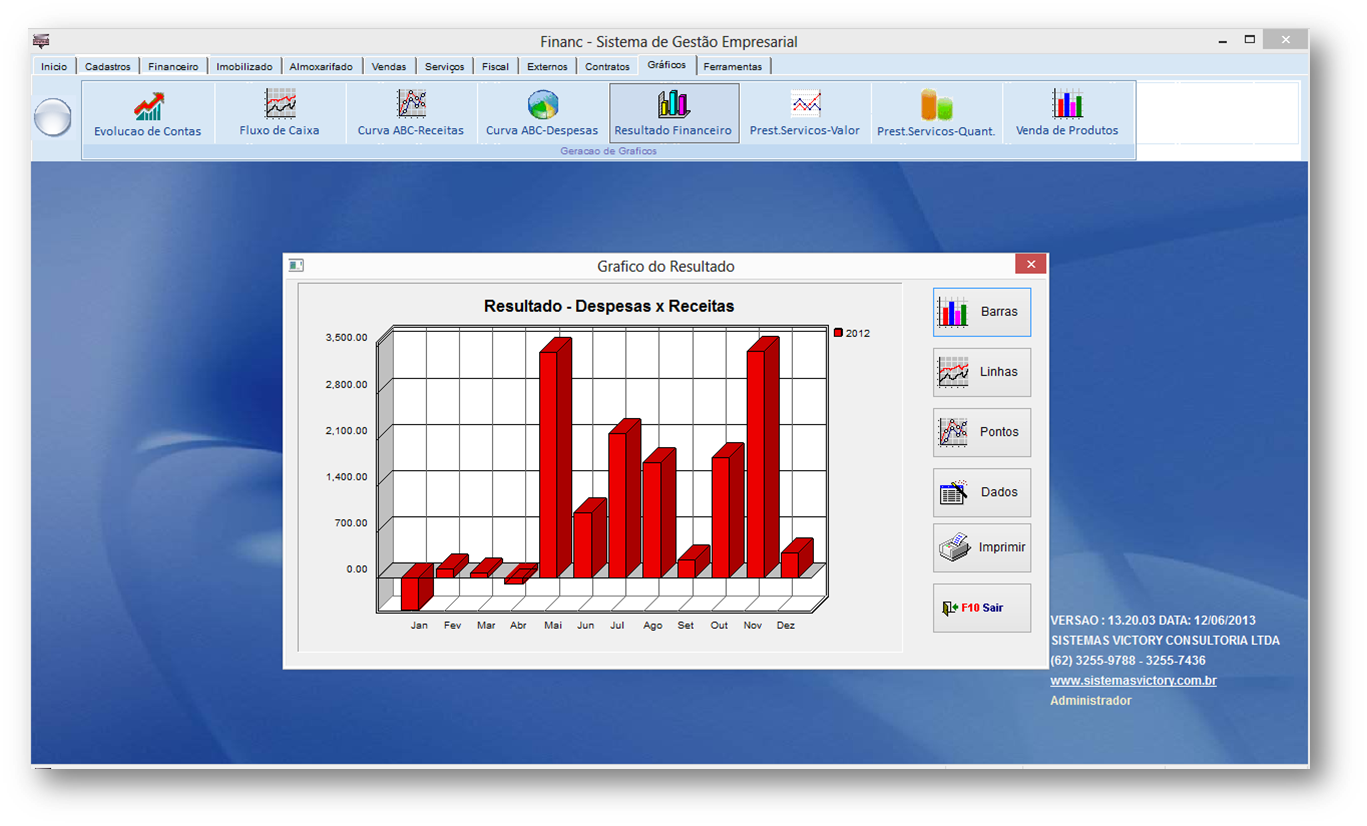Display chart as Pontos

coord(981,432)
